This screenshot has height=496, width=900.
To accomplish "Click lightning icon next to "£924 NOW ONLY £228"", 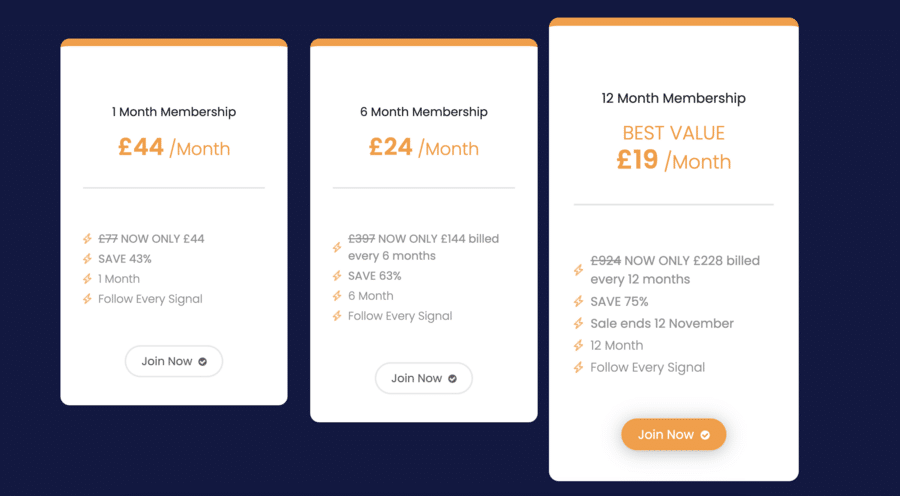I will [579, 270].
